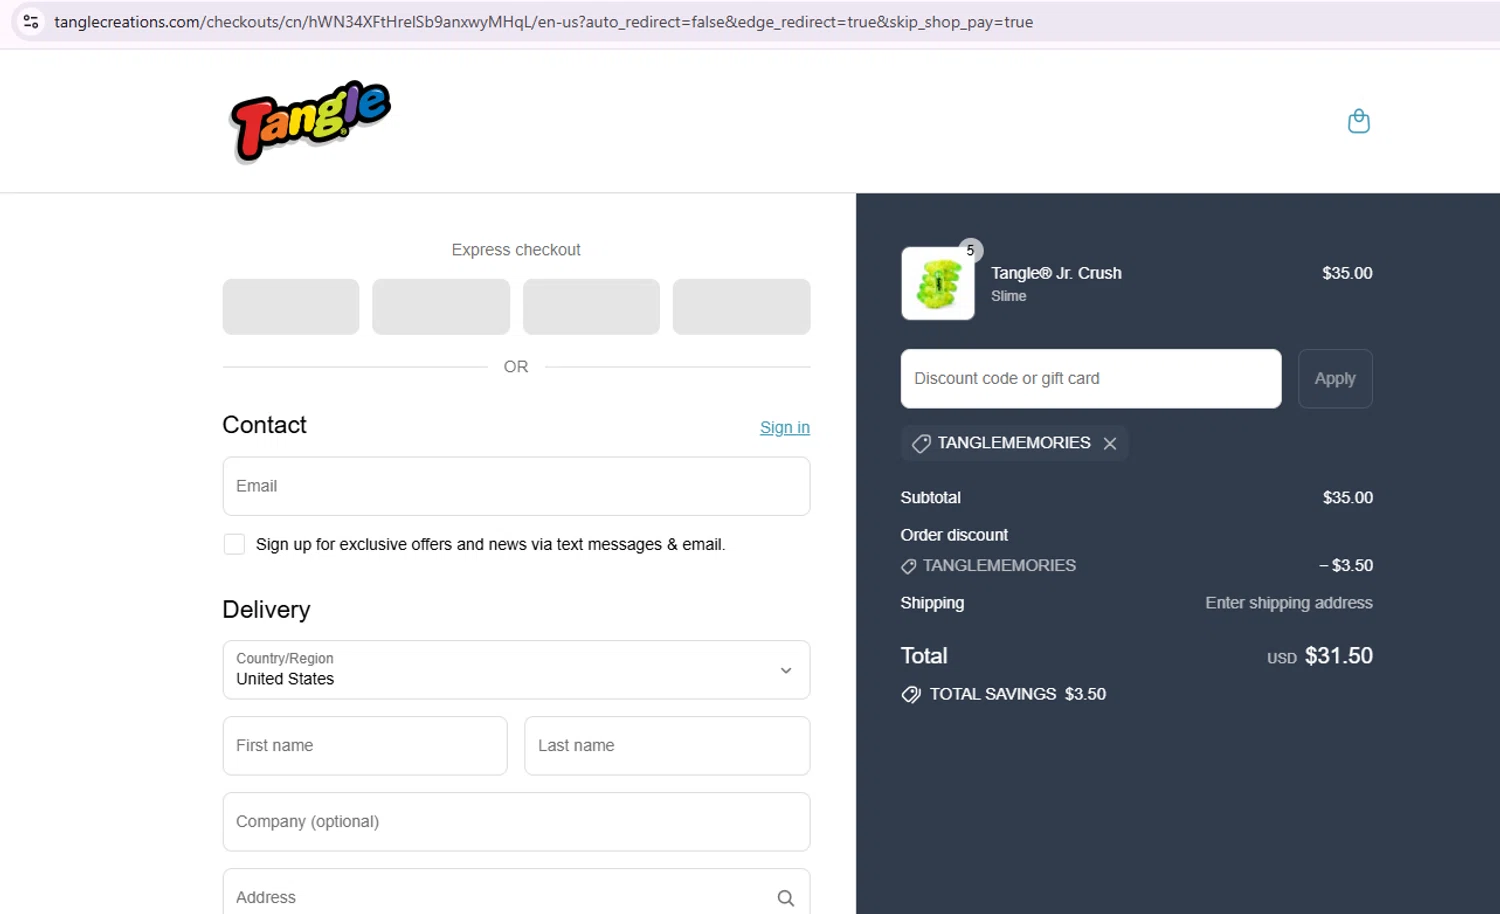Remove the TANGLEMEMORIES discount code
The height and width of the screenshot is (914, 1500).
tap(1110, 443)
